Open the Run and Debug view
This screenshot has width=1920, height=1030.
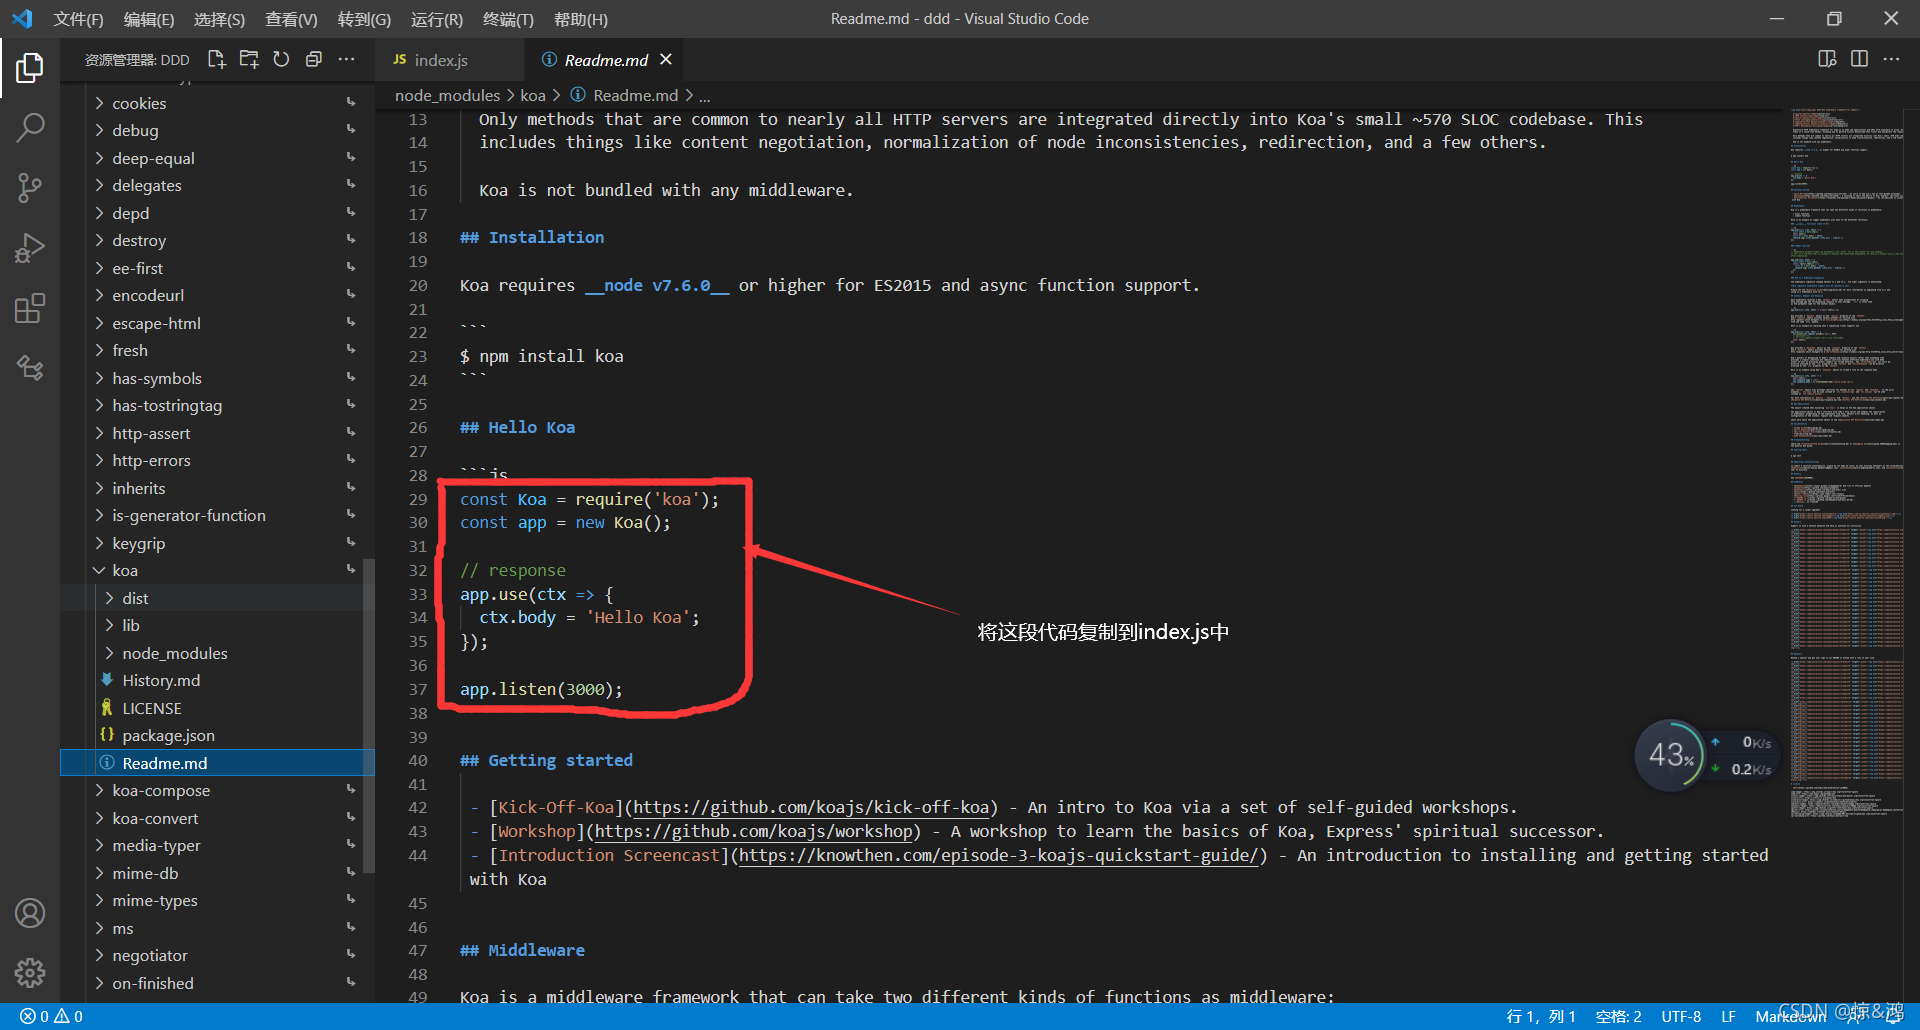tap(30, 248)
